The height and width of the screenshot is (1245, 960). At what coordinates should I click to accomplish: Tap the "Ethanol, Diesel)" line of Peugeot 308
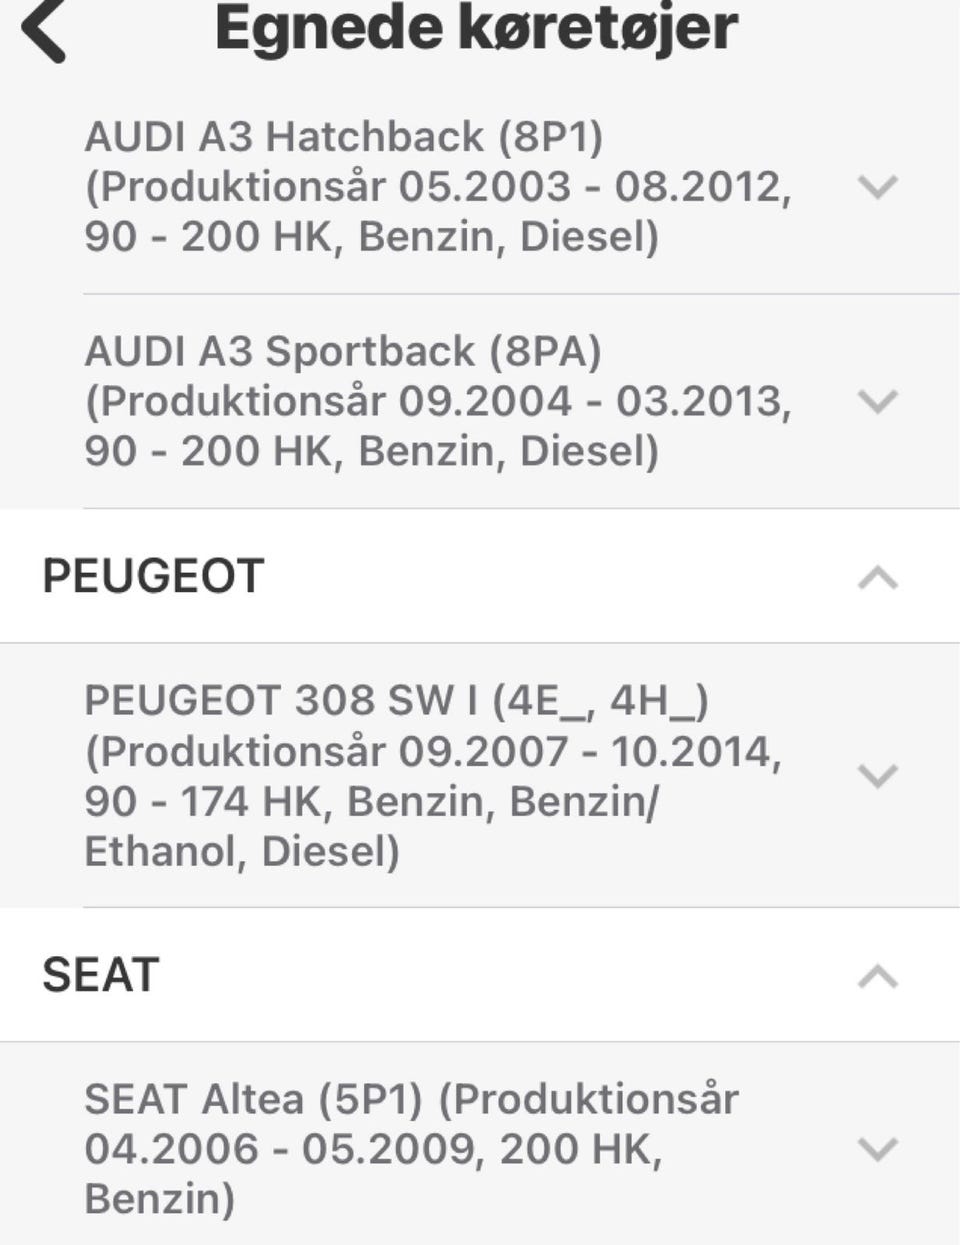[242, 852]
